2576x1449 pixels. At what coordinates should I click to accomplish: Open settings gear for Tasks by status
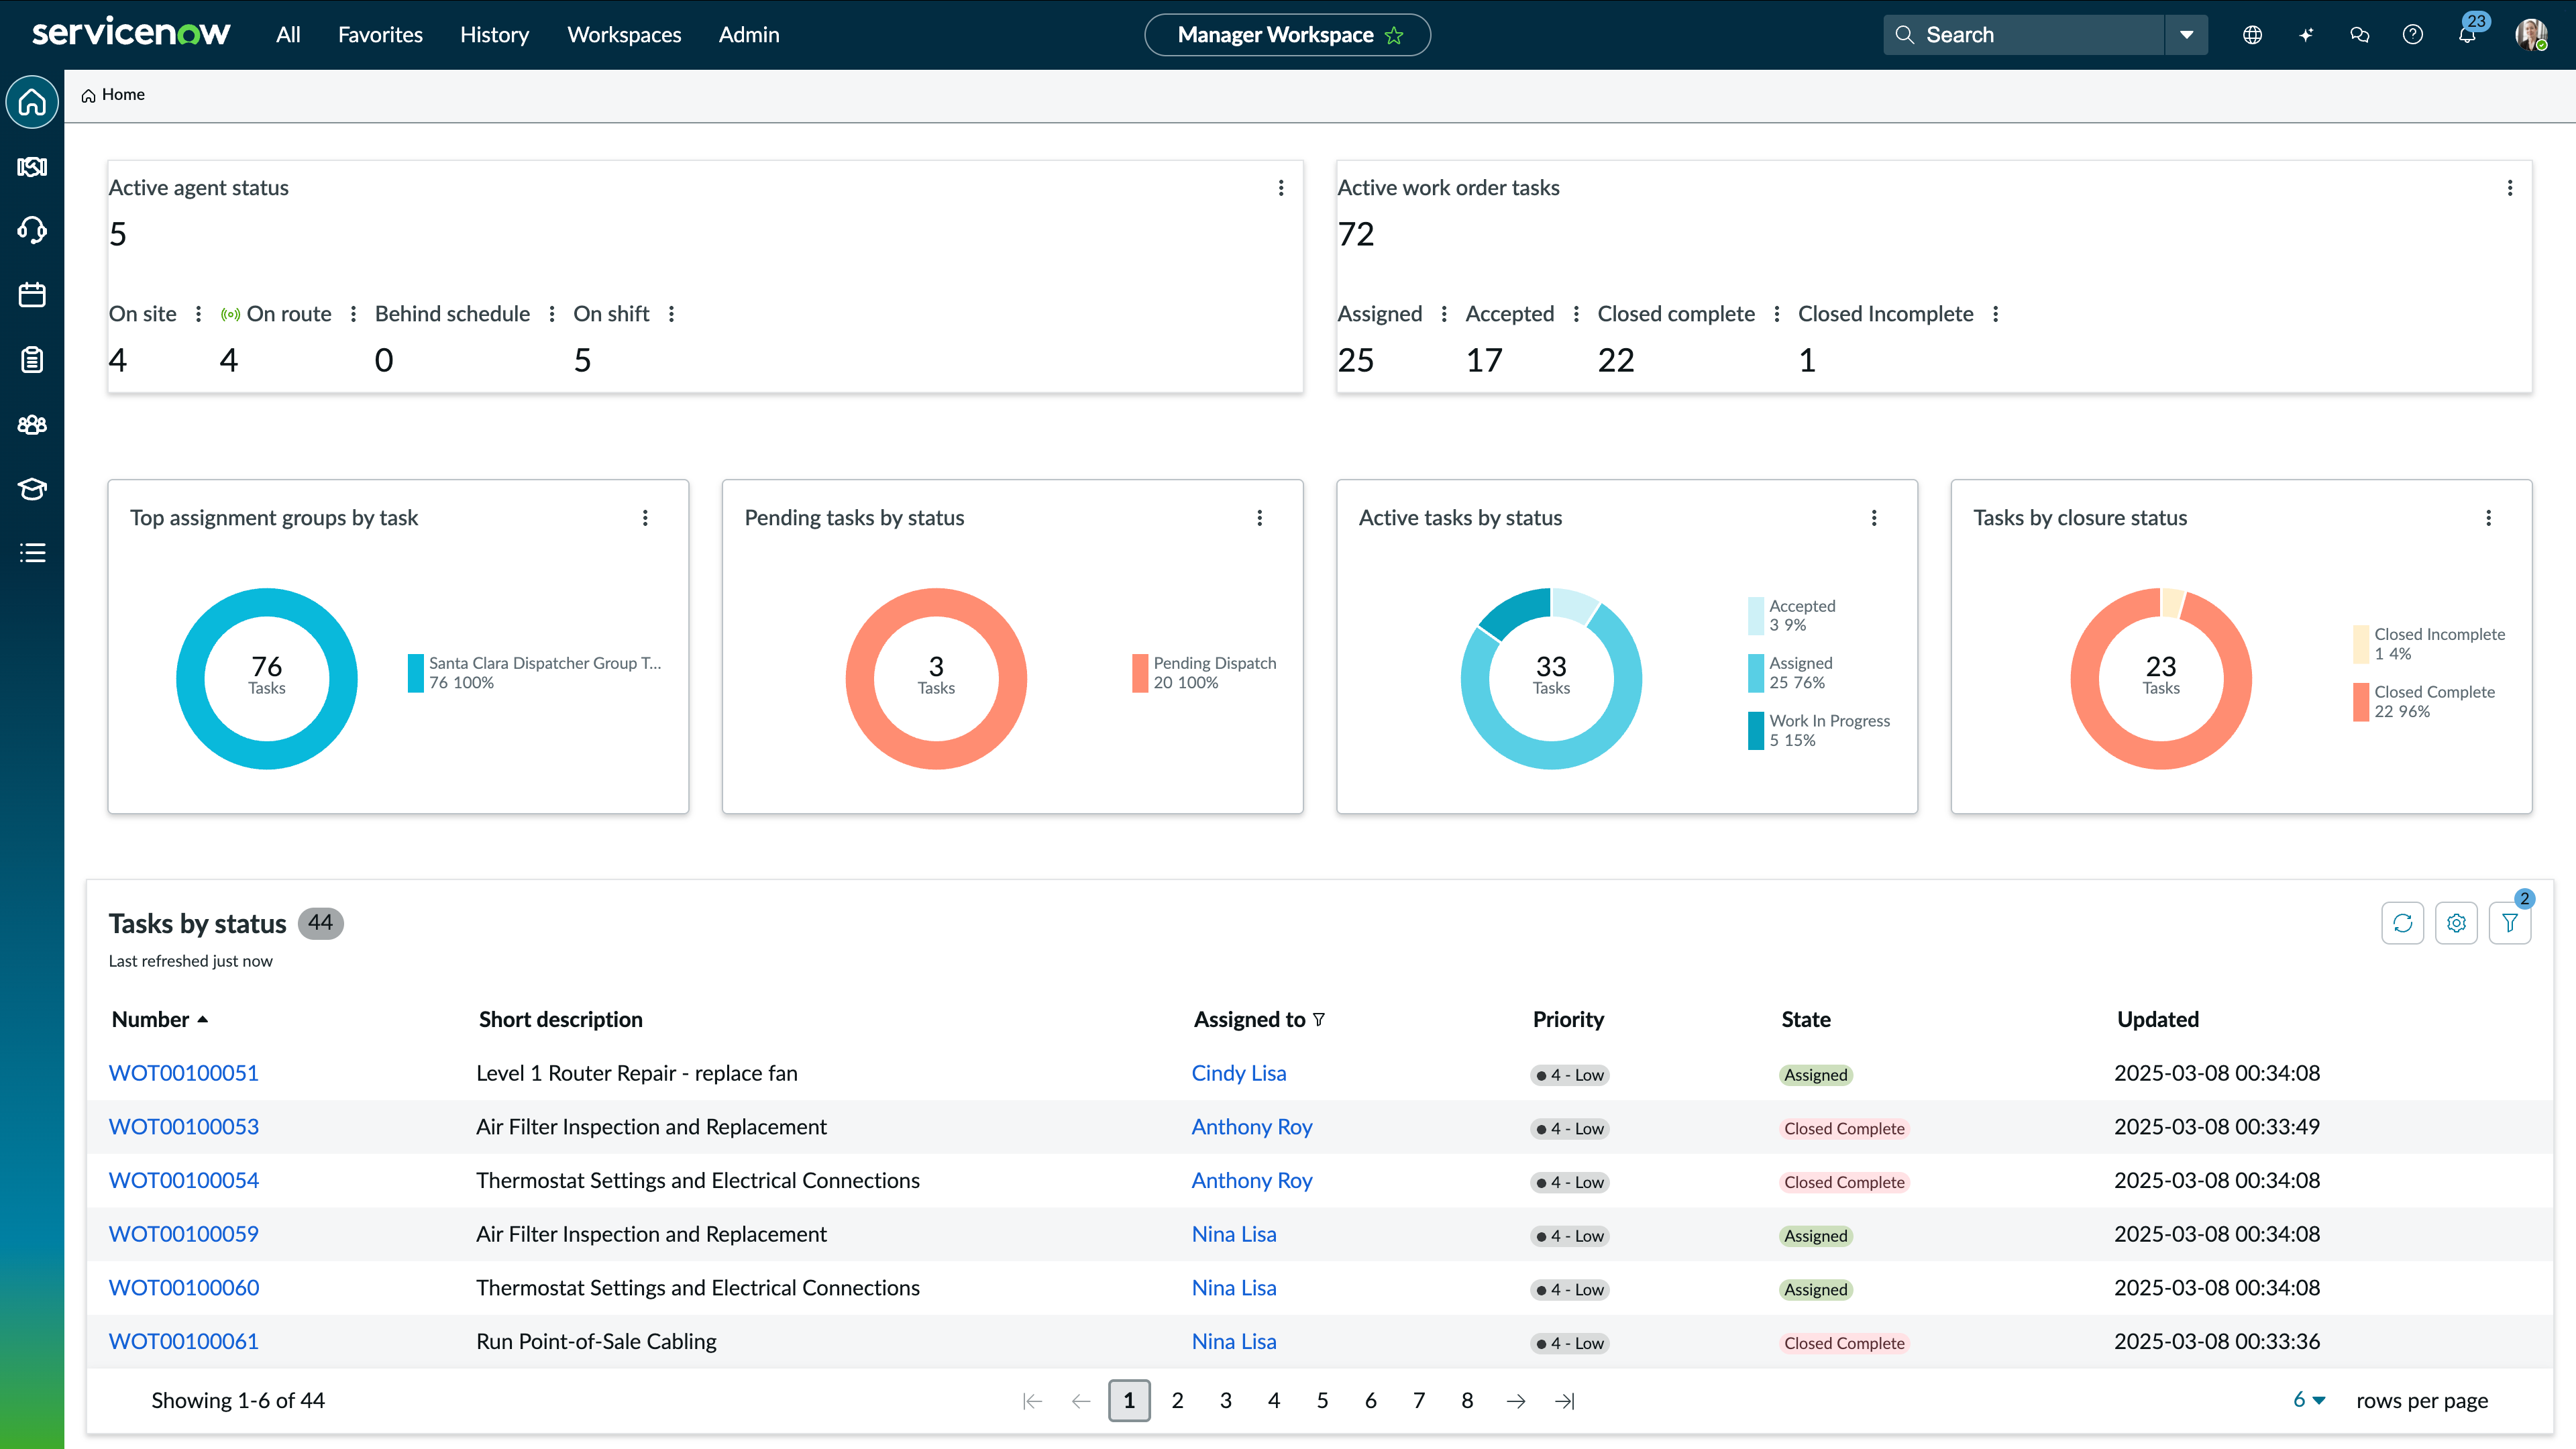coord(2457,922)
